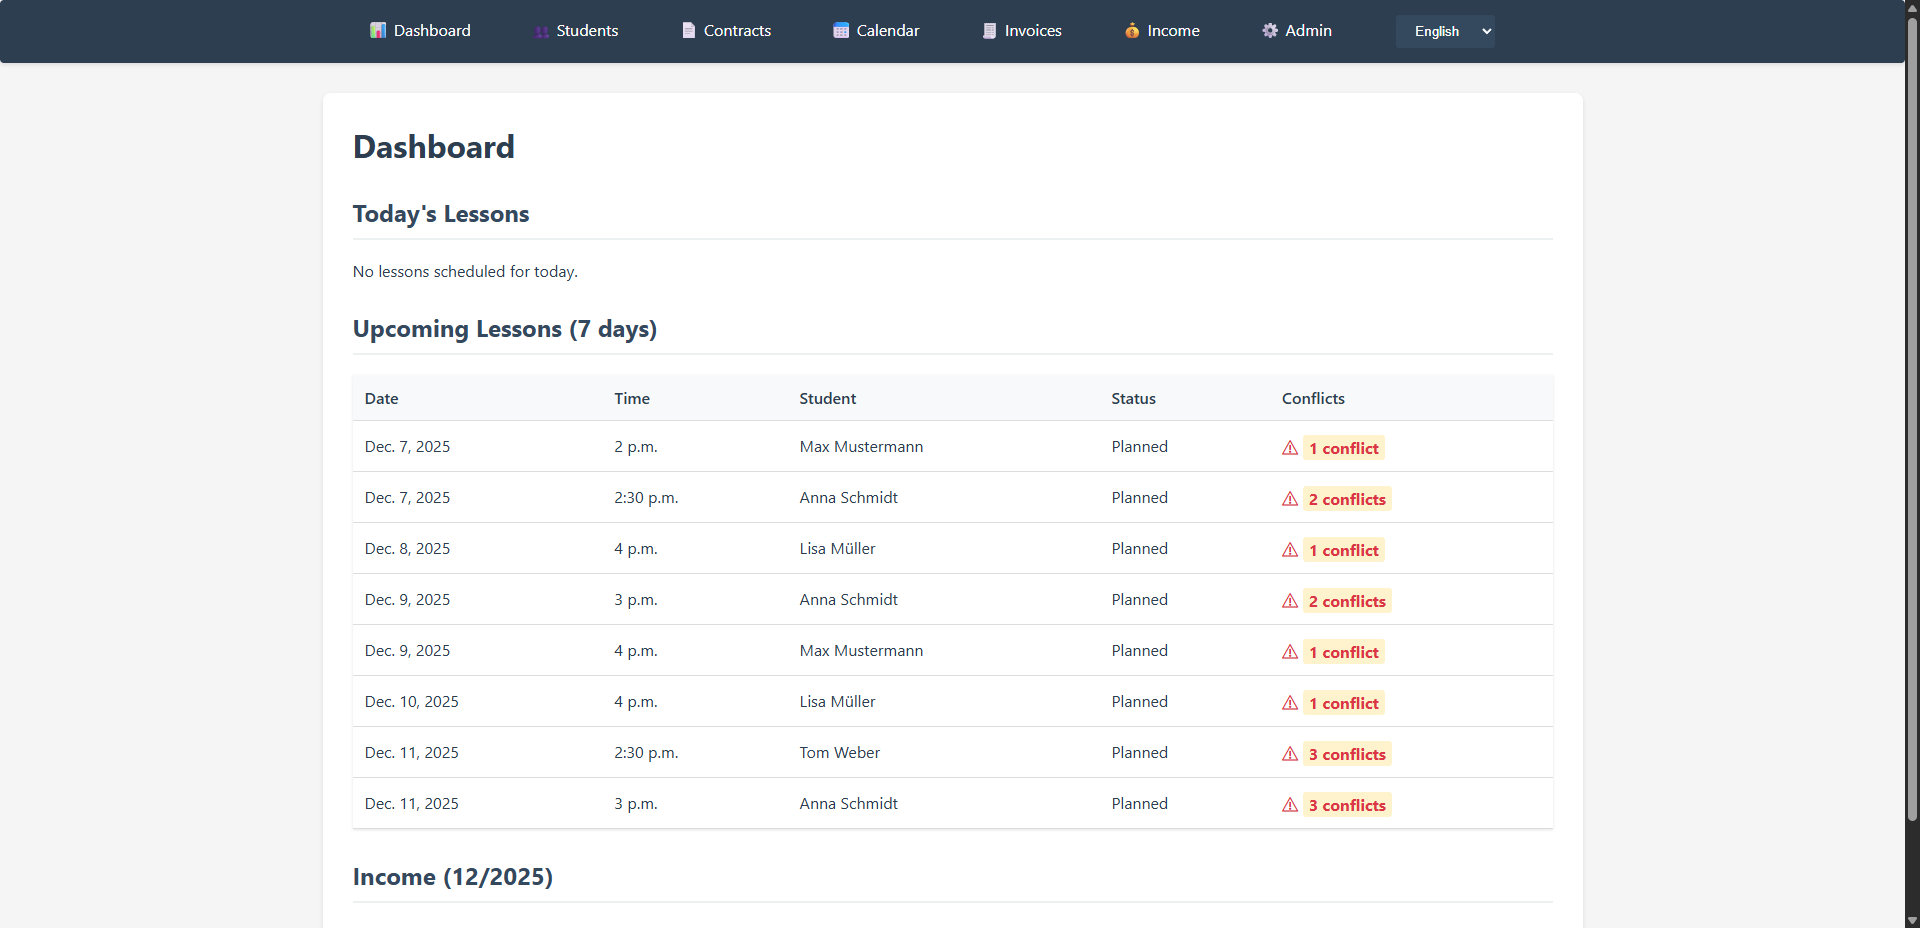Click the Invoices list icon

pyautogui.click(x=988, y=30)
